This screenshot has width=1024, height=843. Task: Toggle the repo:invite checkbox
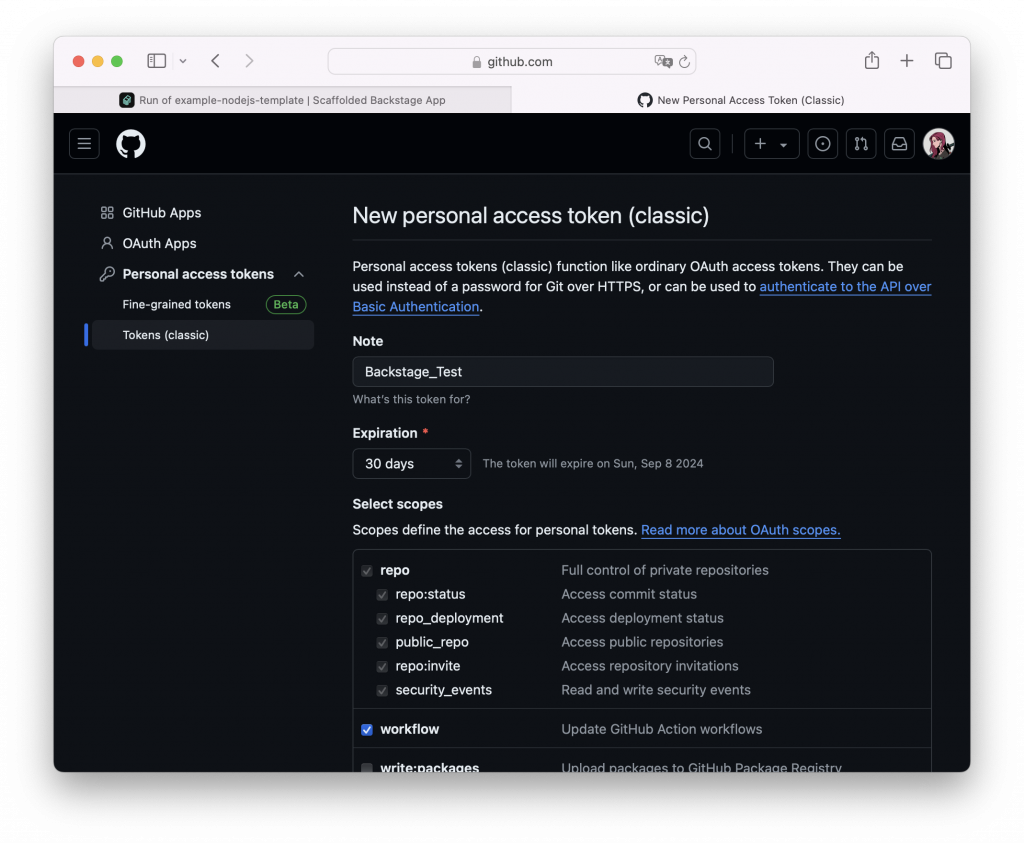click(382, 667)
